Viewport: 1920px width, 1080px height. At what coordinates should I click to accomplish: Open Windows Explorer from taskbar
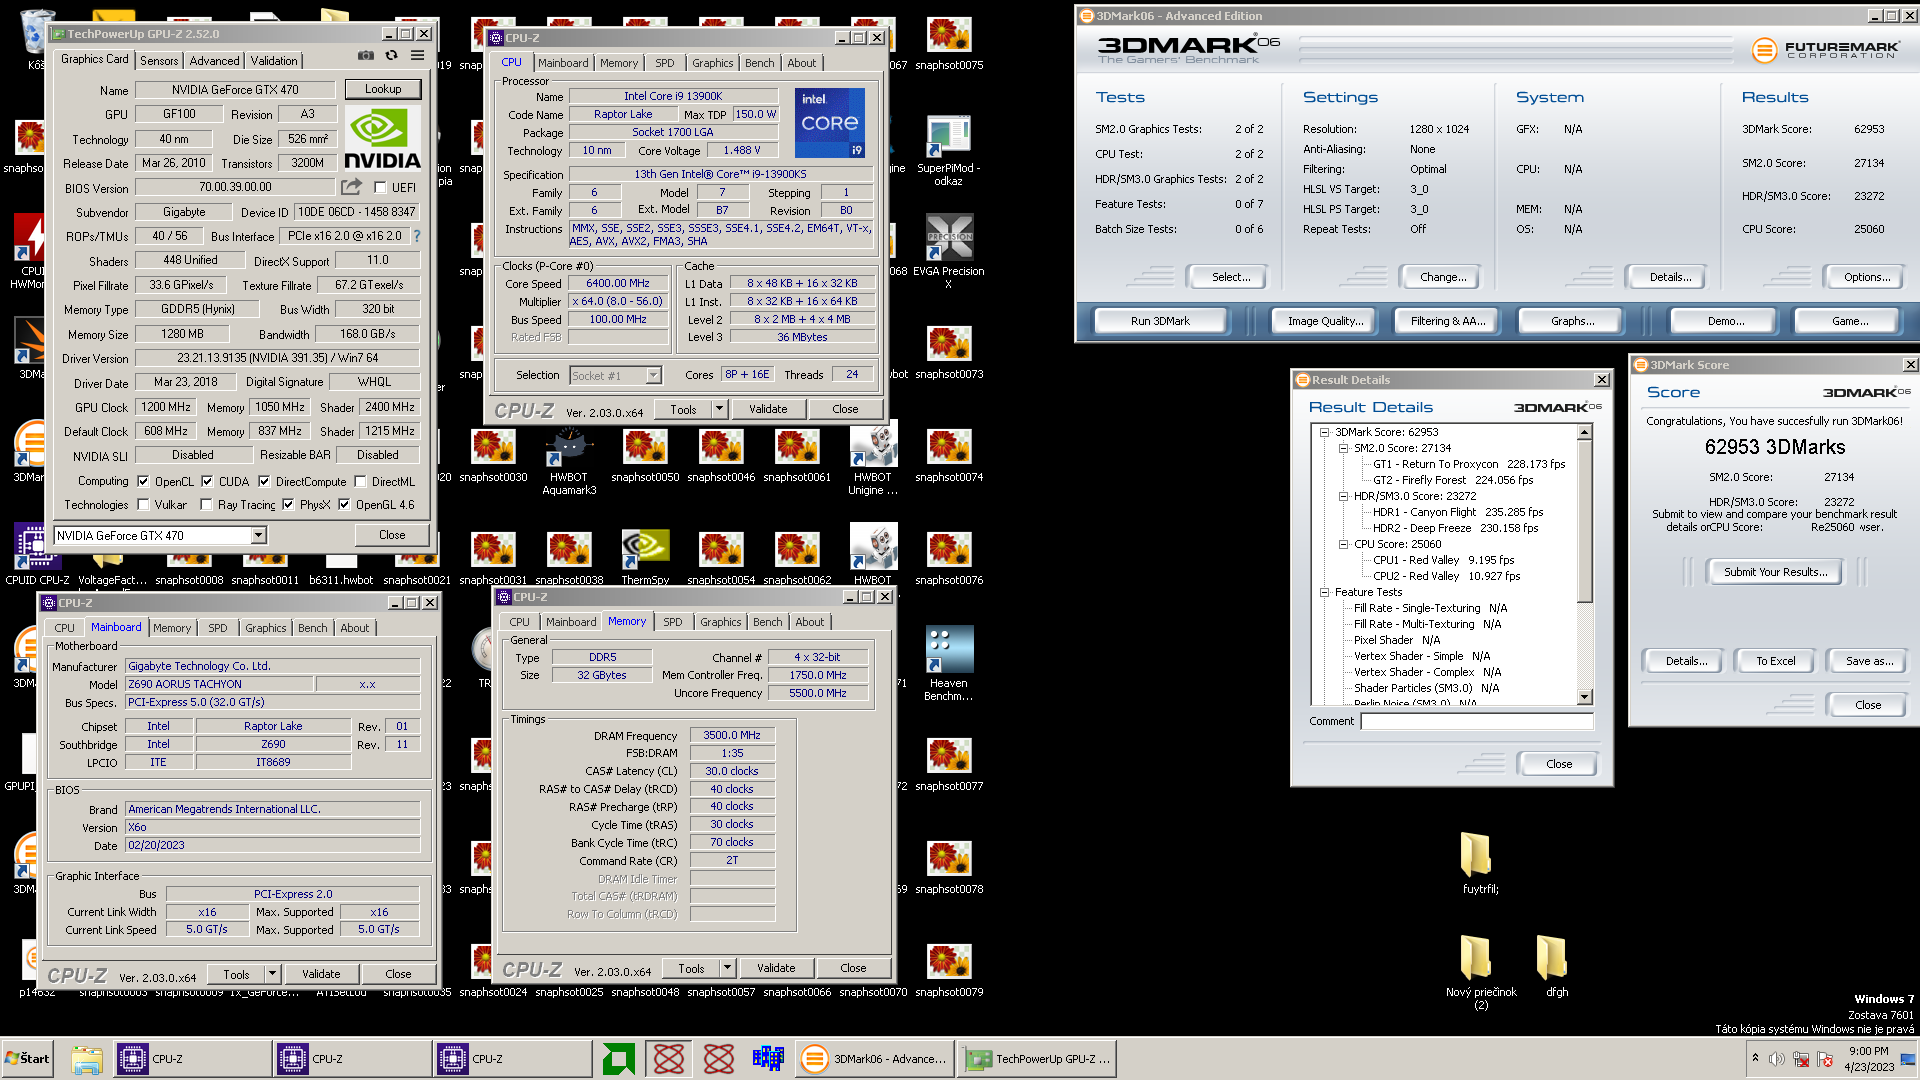click(x=87, y=1059)
